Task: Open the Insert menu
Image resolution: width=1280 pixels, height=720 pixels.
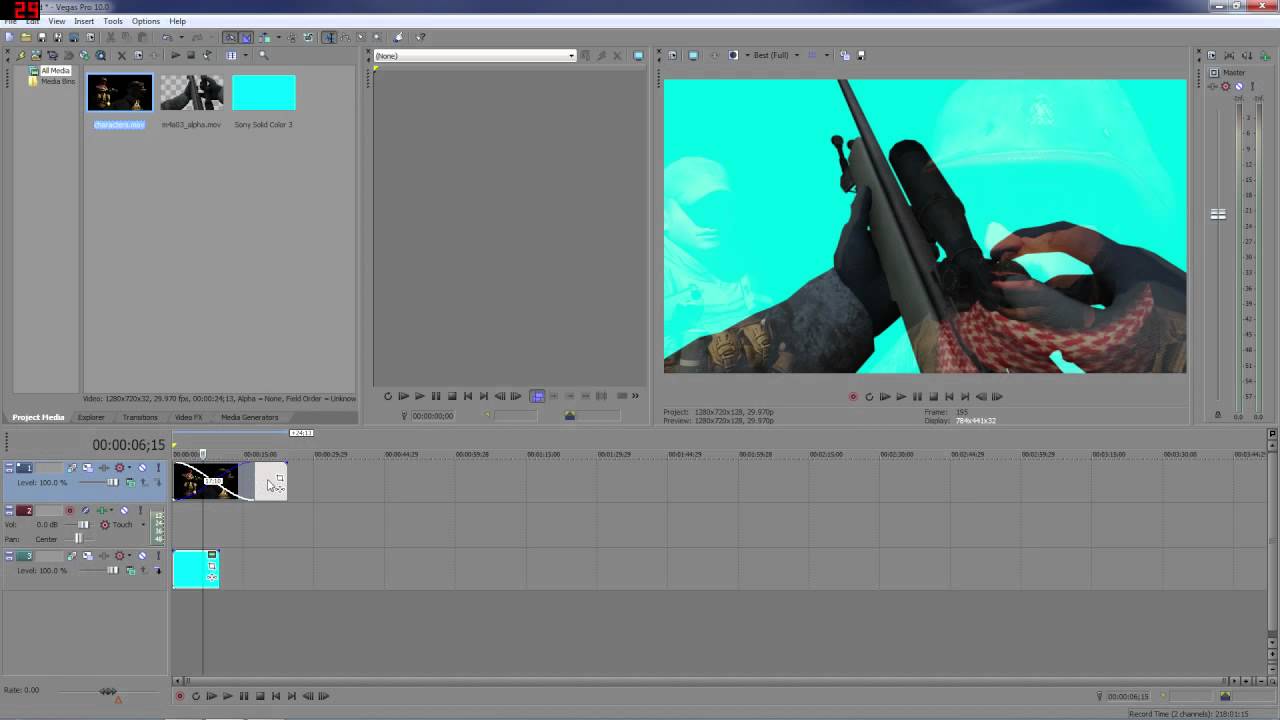Action: pyautogui.click(x=84, y=21)
